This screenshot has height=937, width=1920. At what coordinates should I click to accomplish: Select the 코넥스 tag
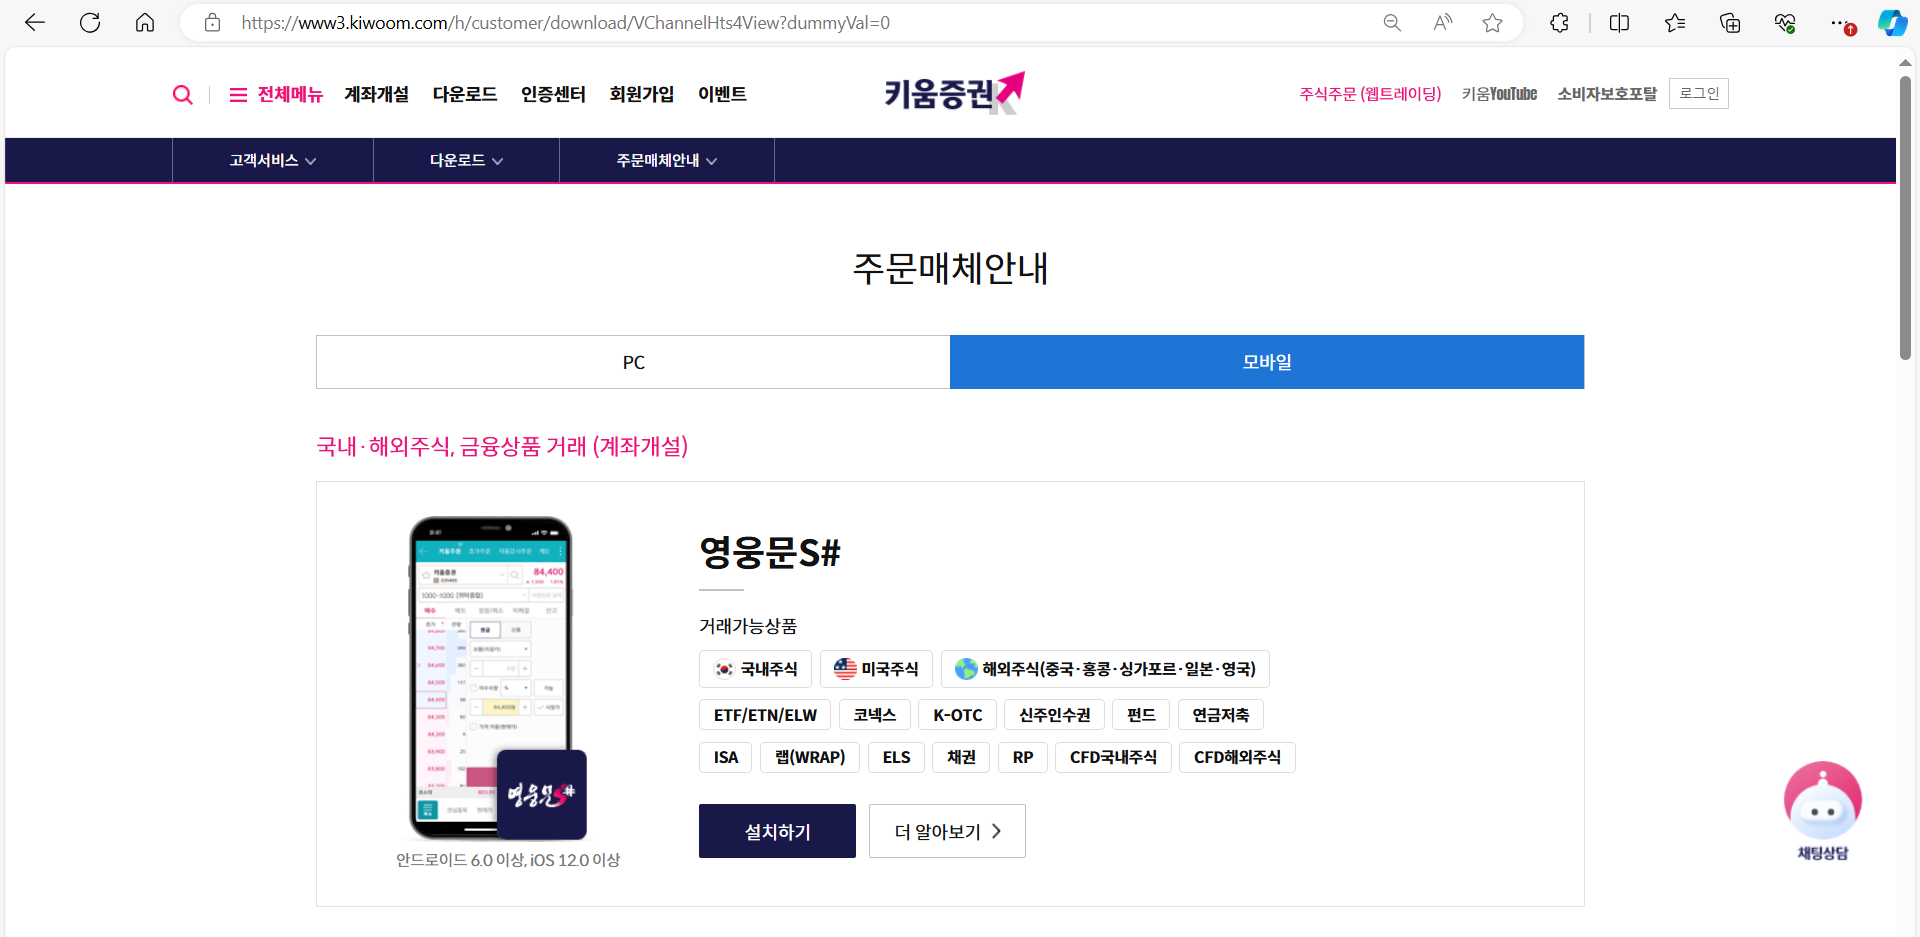click(875, 715)
